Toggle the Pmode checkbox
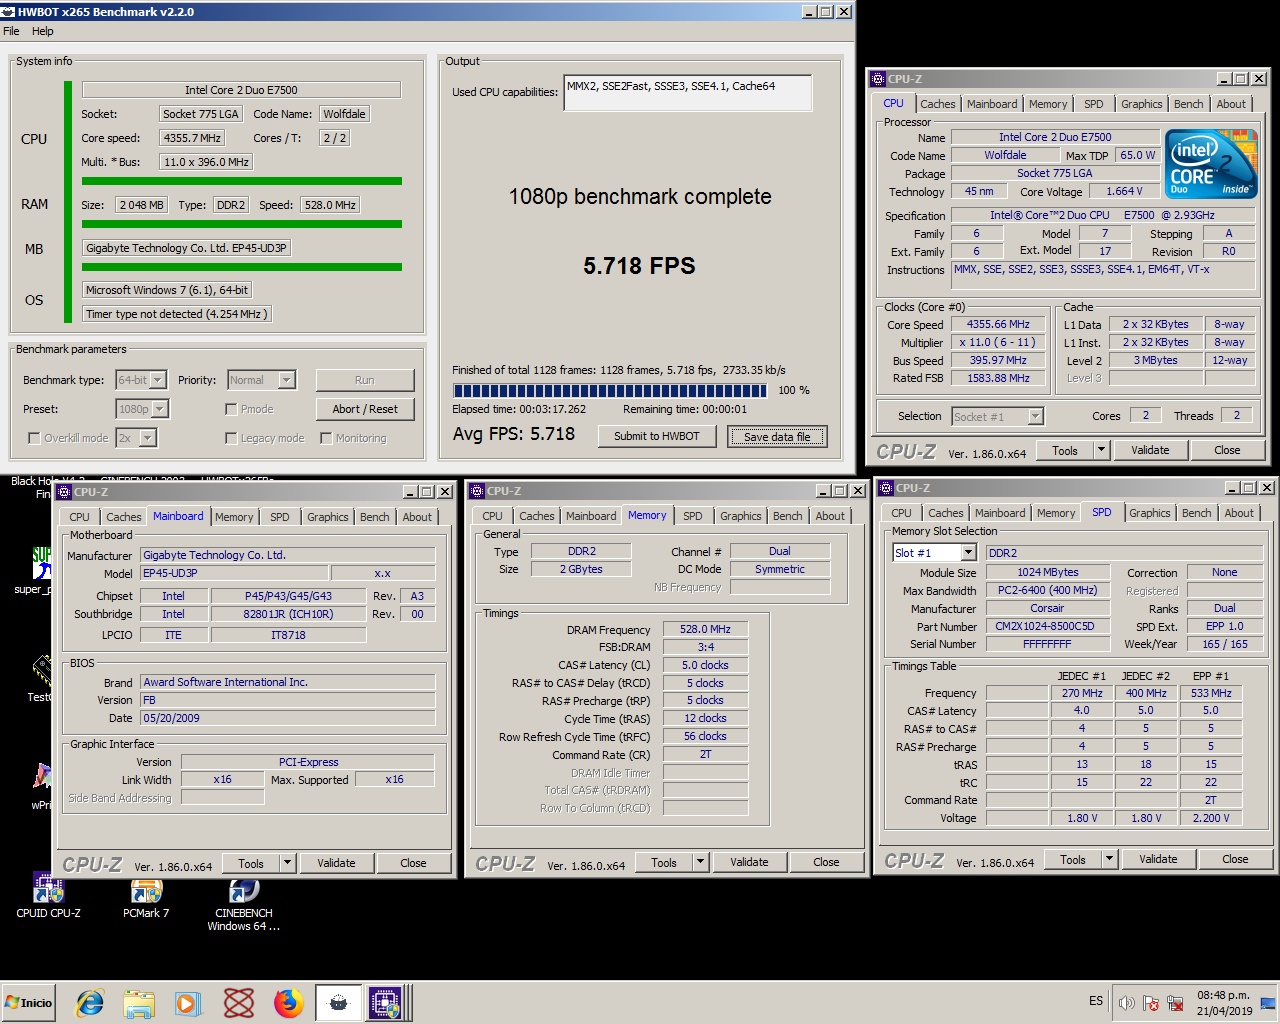The height and width of the screenshot is (1024, 1280). tap(231, 409)
